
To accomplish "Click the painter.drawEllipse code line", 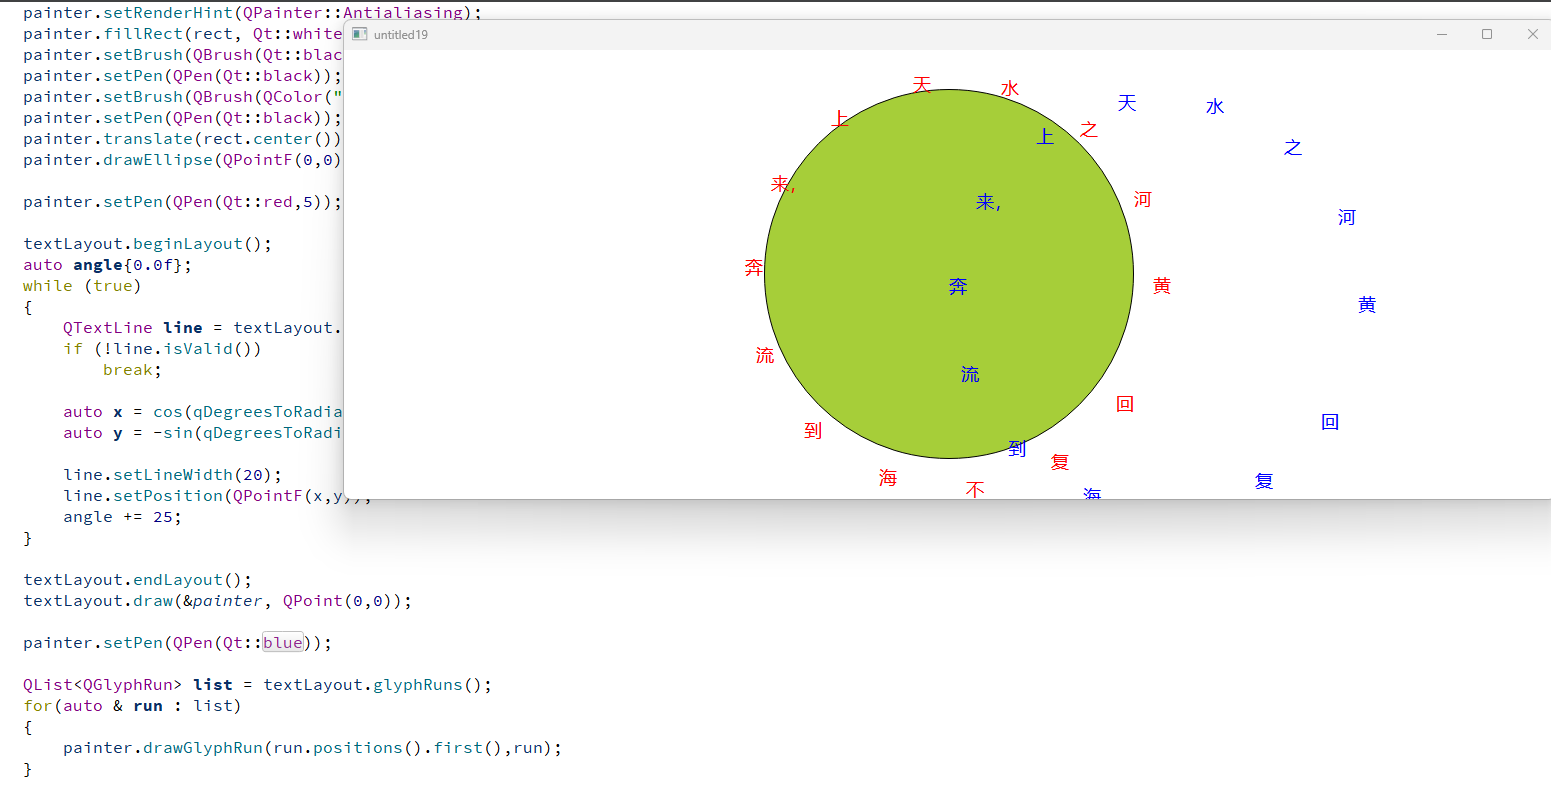I will pos(183,160).
